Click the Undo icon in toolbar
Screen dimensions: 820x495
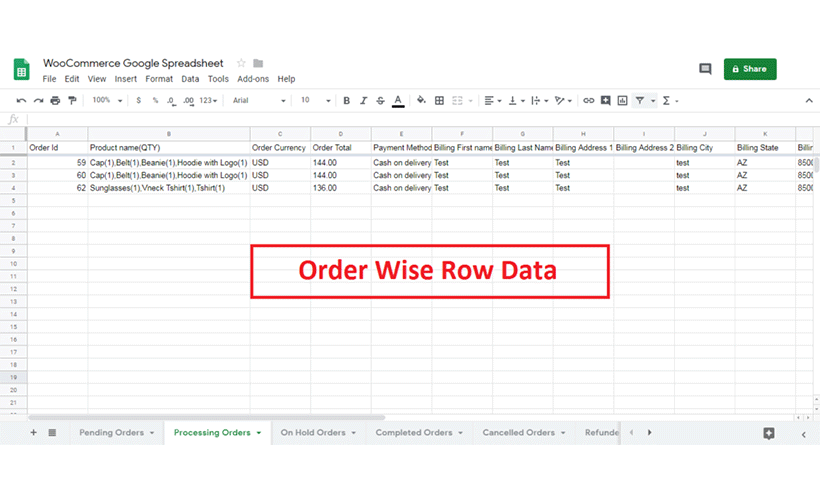[x=21, y=100]
